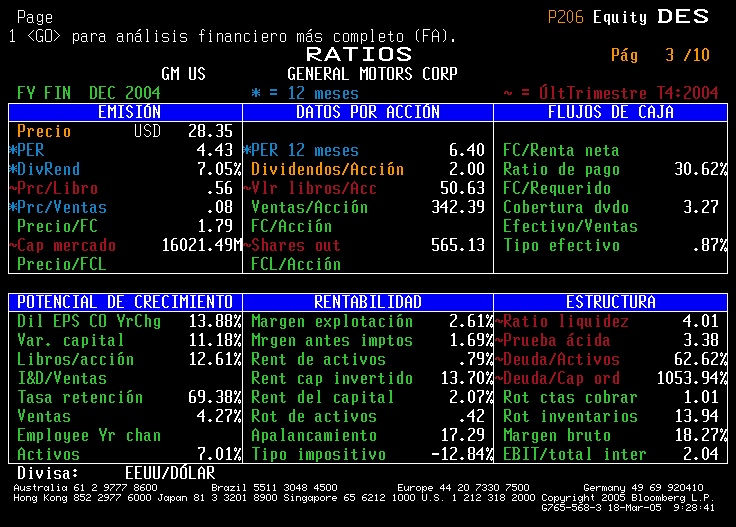
Task: Click the Tasa retención label
Action: tap(80, 397)
